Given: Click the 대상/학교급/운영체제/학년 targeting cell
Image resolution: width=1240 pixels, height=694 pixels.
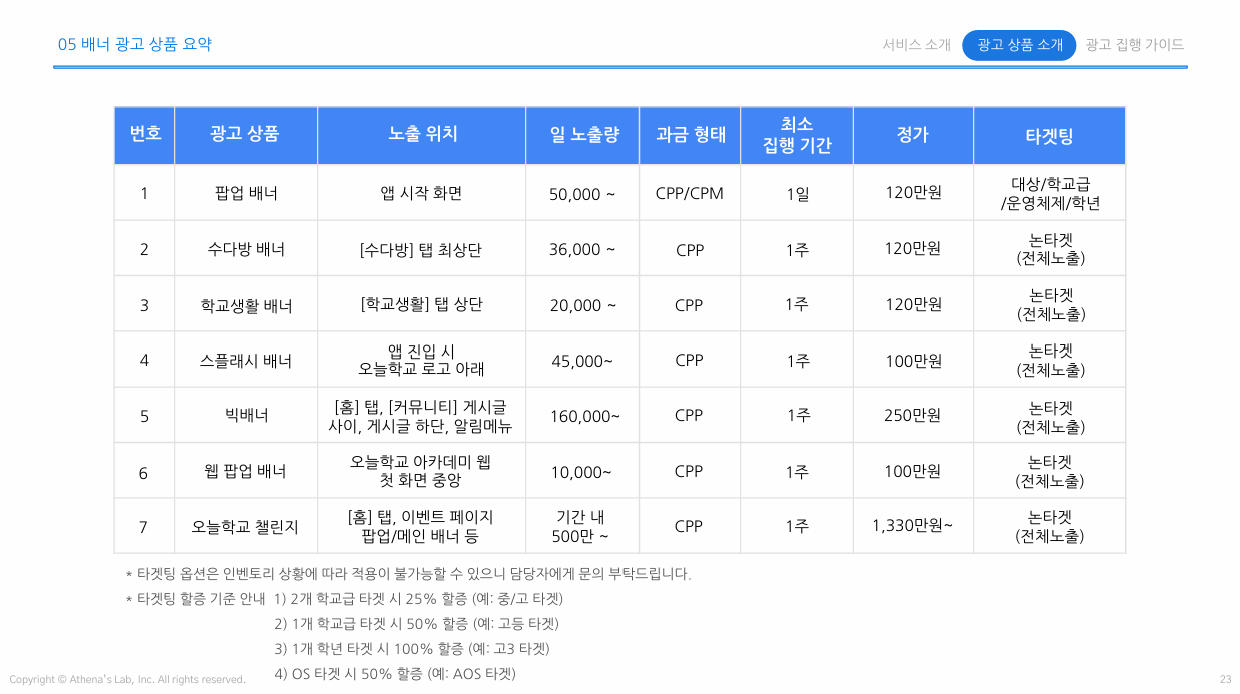Looking at the screenshot, I should point(1050,193).
